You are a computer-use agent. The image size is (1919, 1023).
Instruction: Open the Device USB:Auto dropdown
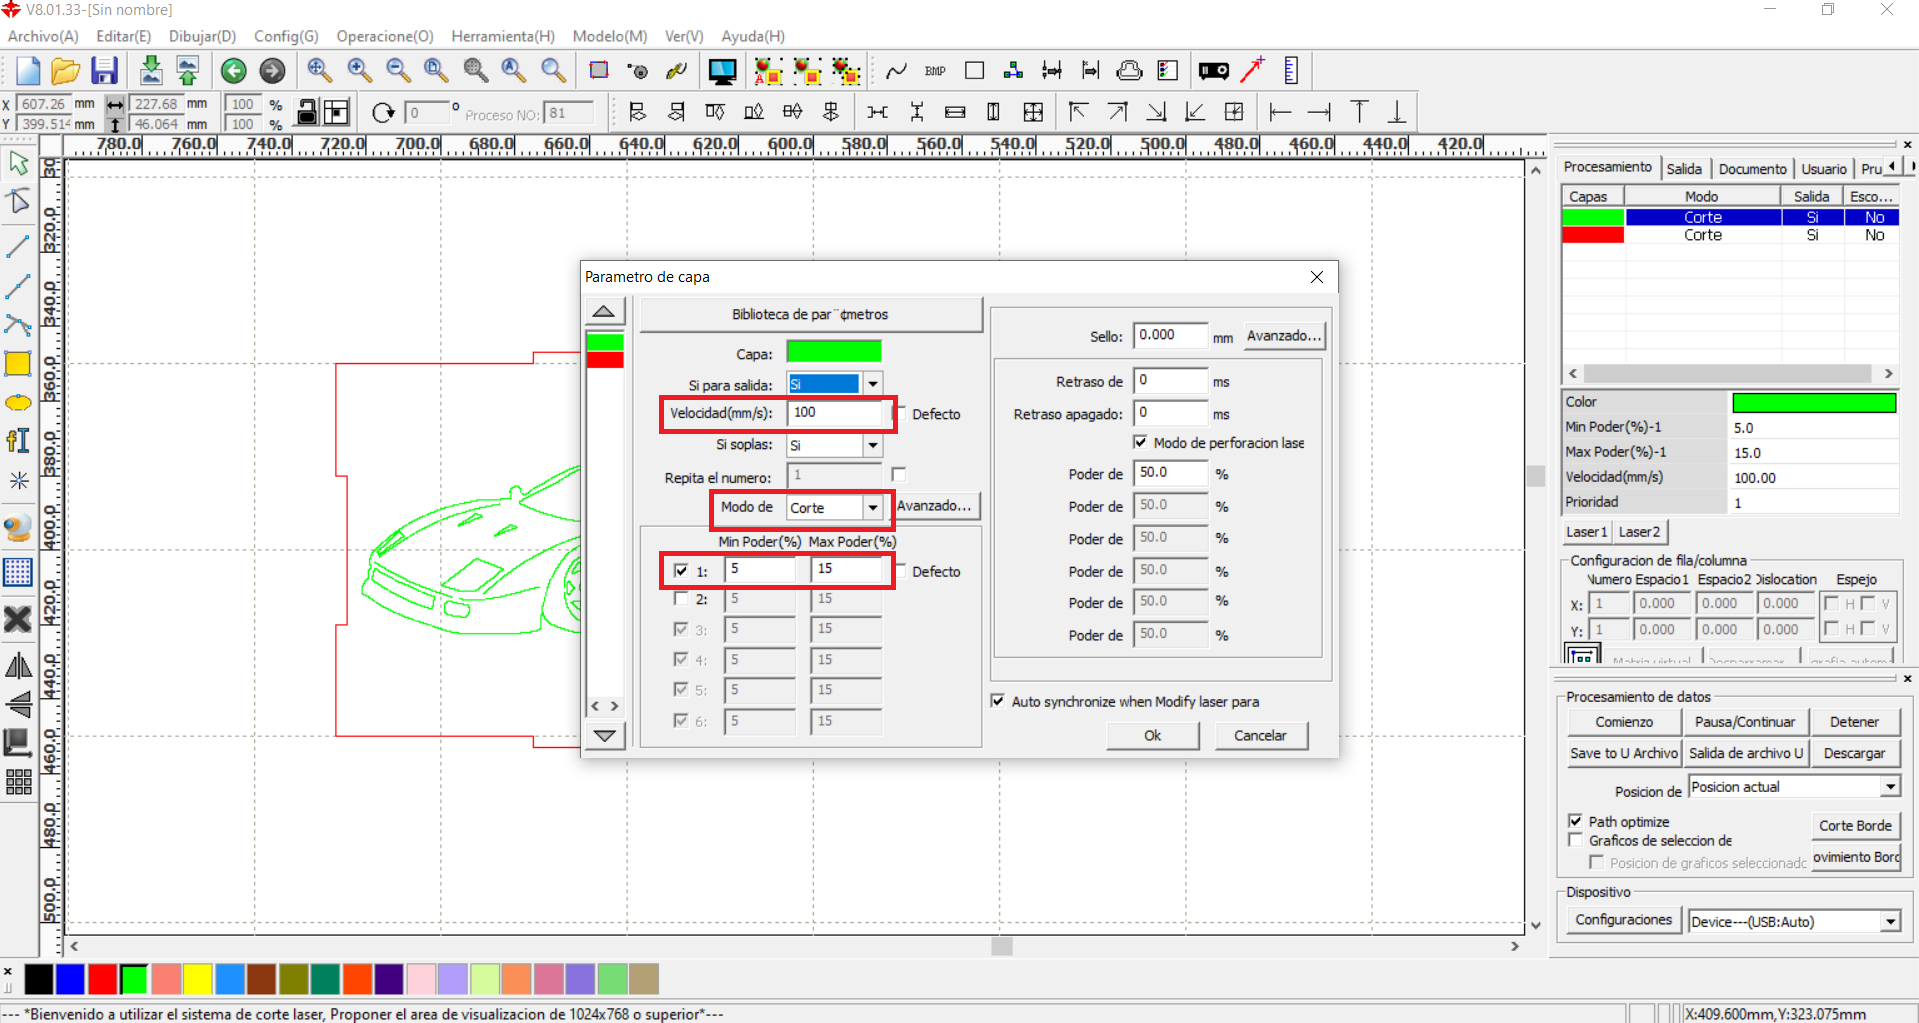pos(1890,922)
